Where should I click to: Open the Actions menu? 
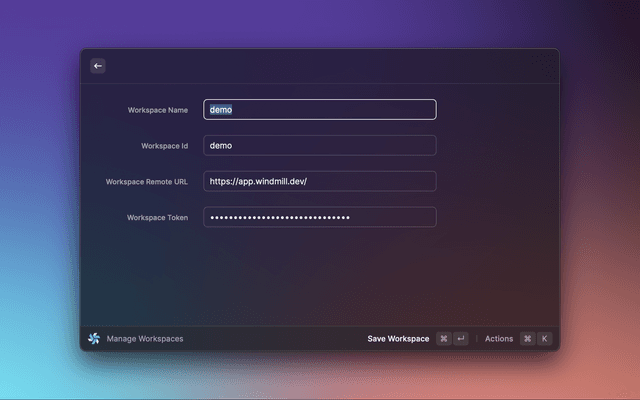tap(498, 339)
